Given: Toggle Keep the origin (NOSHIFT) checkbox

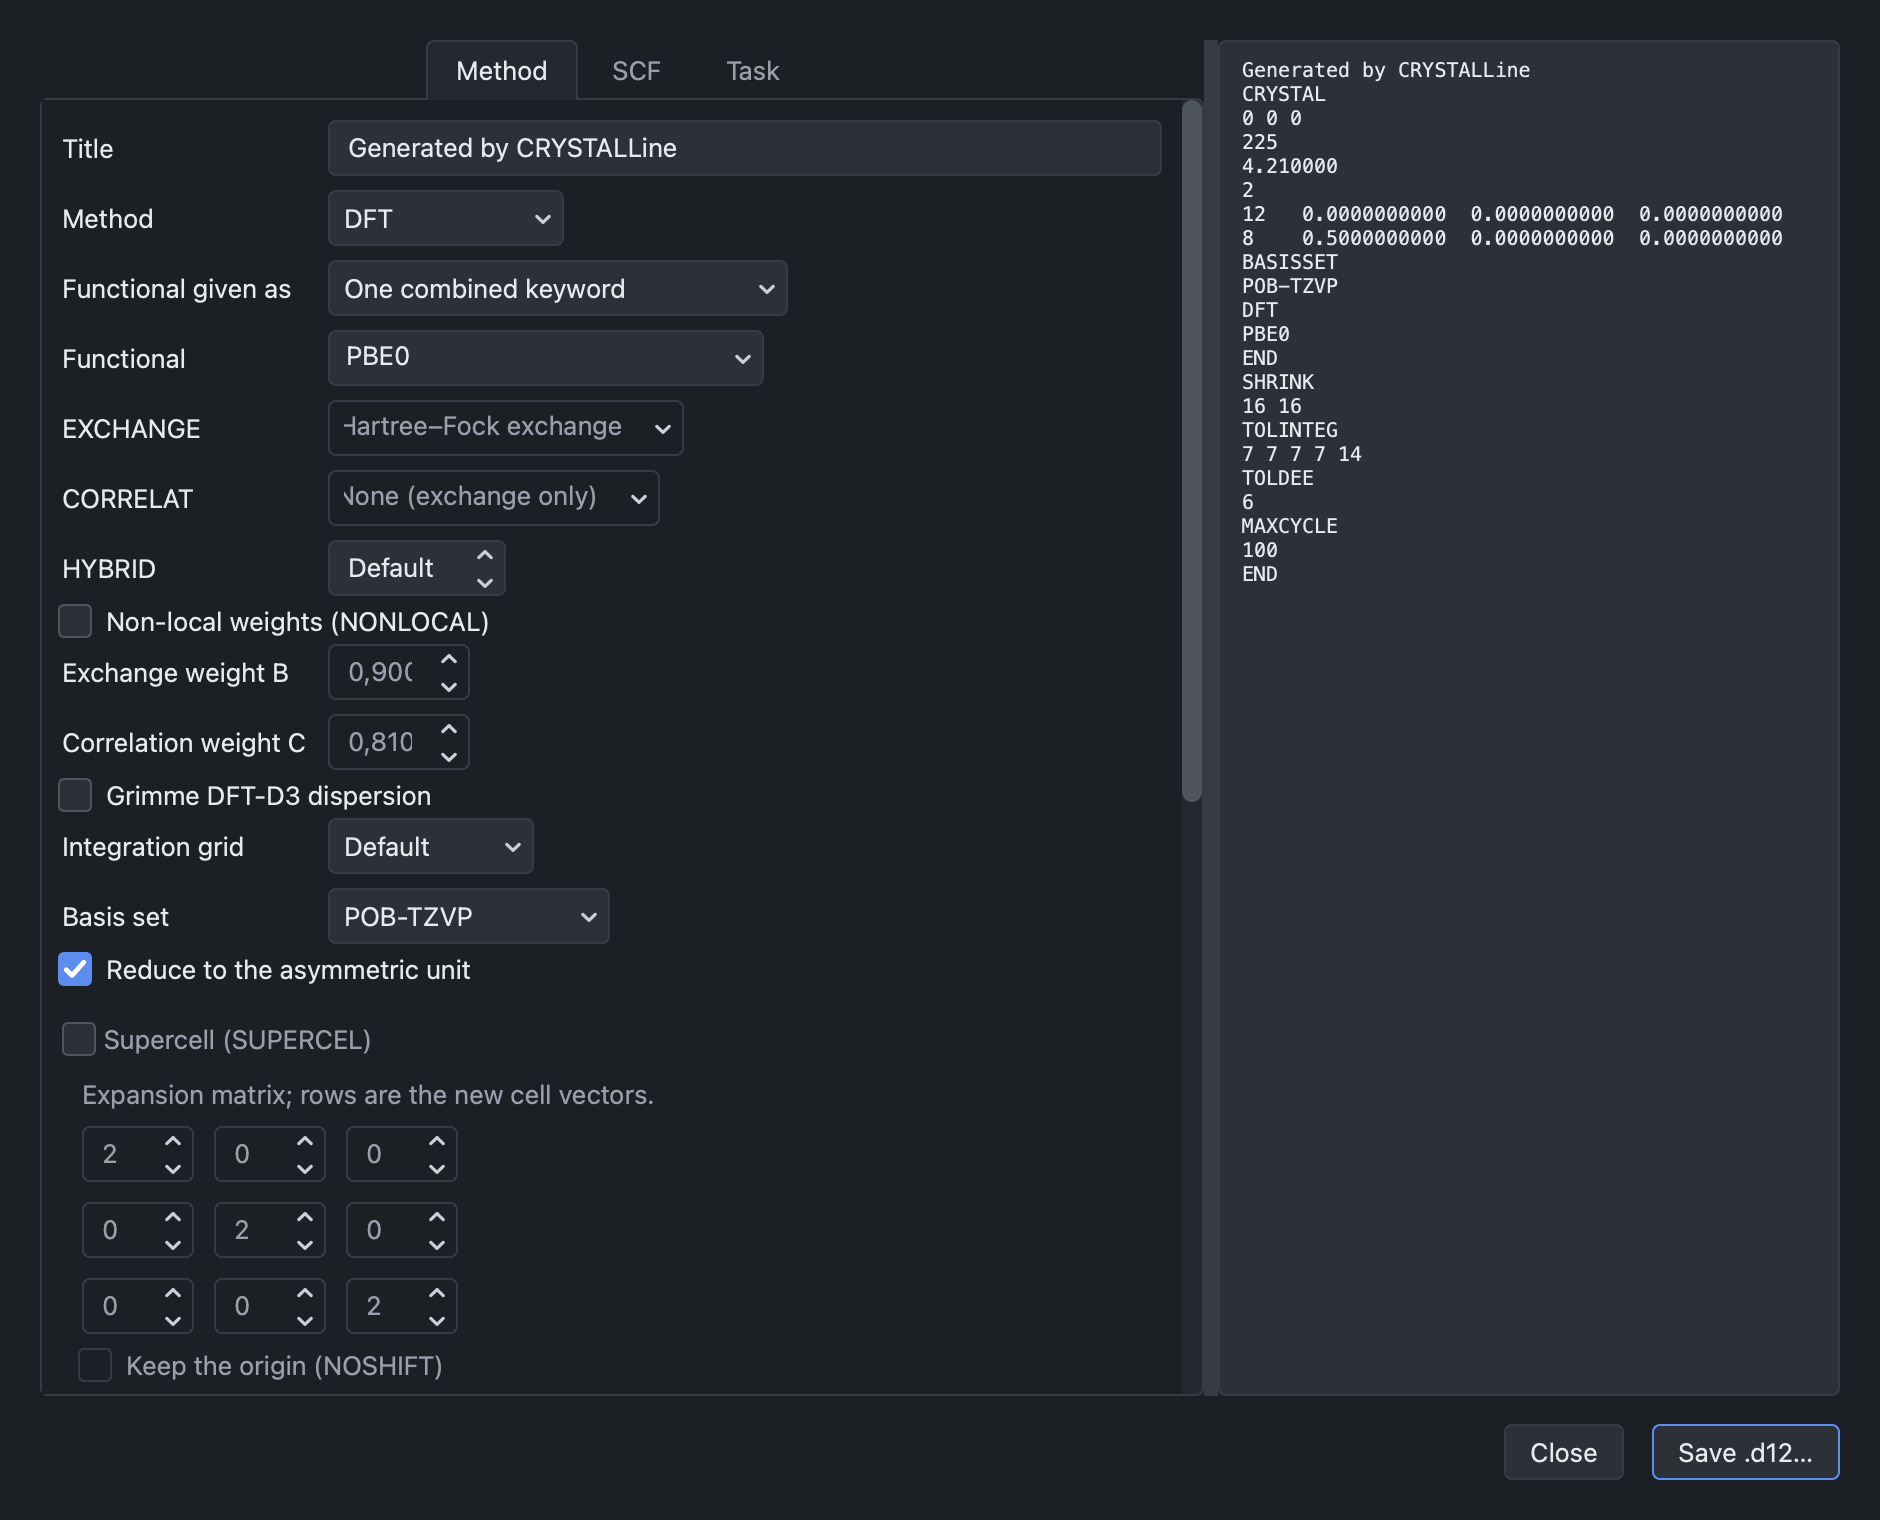Looking at the screenshot, I should 95,1365.
